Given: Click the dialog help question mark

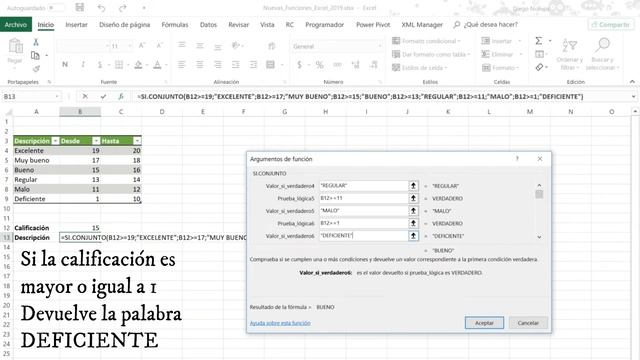Looking at the screenshot, I should [517, 159].
